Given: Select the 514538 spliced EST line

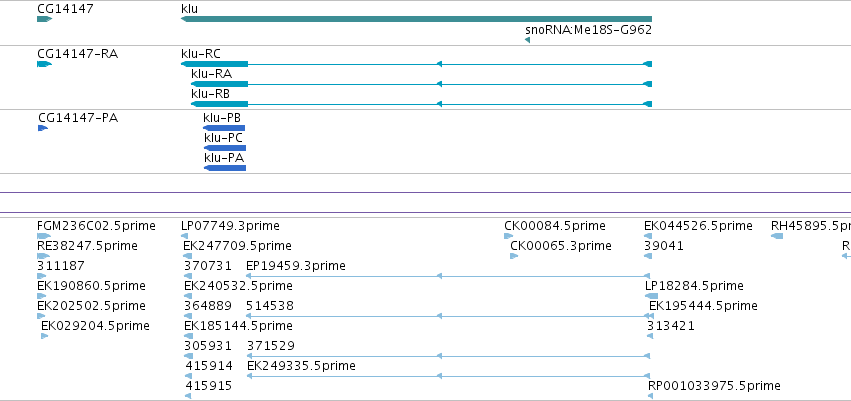Looking at the screenshot, I should point(449,316).
